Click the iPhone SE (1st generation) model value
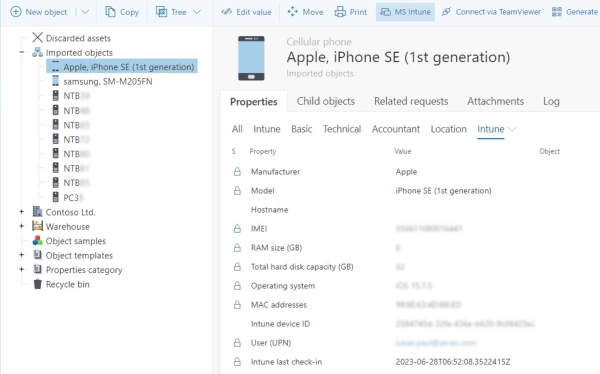Screen dimensions: 600x374 pyautogui.click(x=443, y=191)
